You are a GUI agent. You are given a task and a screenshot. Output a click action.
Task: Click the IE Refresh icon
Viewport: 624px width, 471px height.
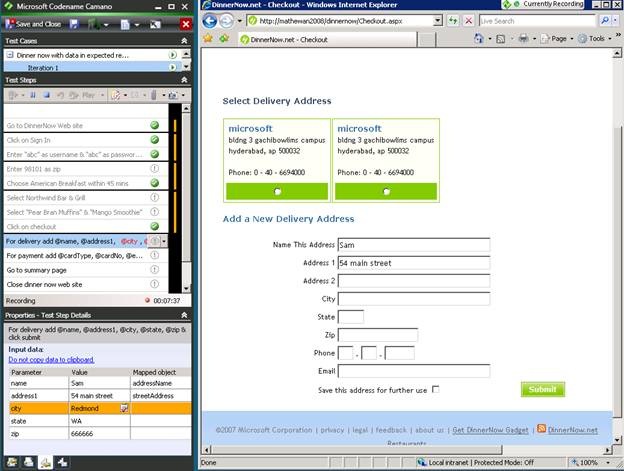tap(453, 21)
